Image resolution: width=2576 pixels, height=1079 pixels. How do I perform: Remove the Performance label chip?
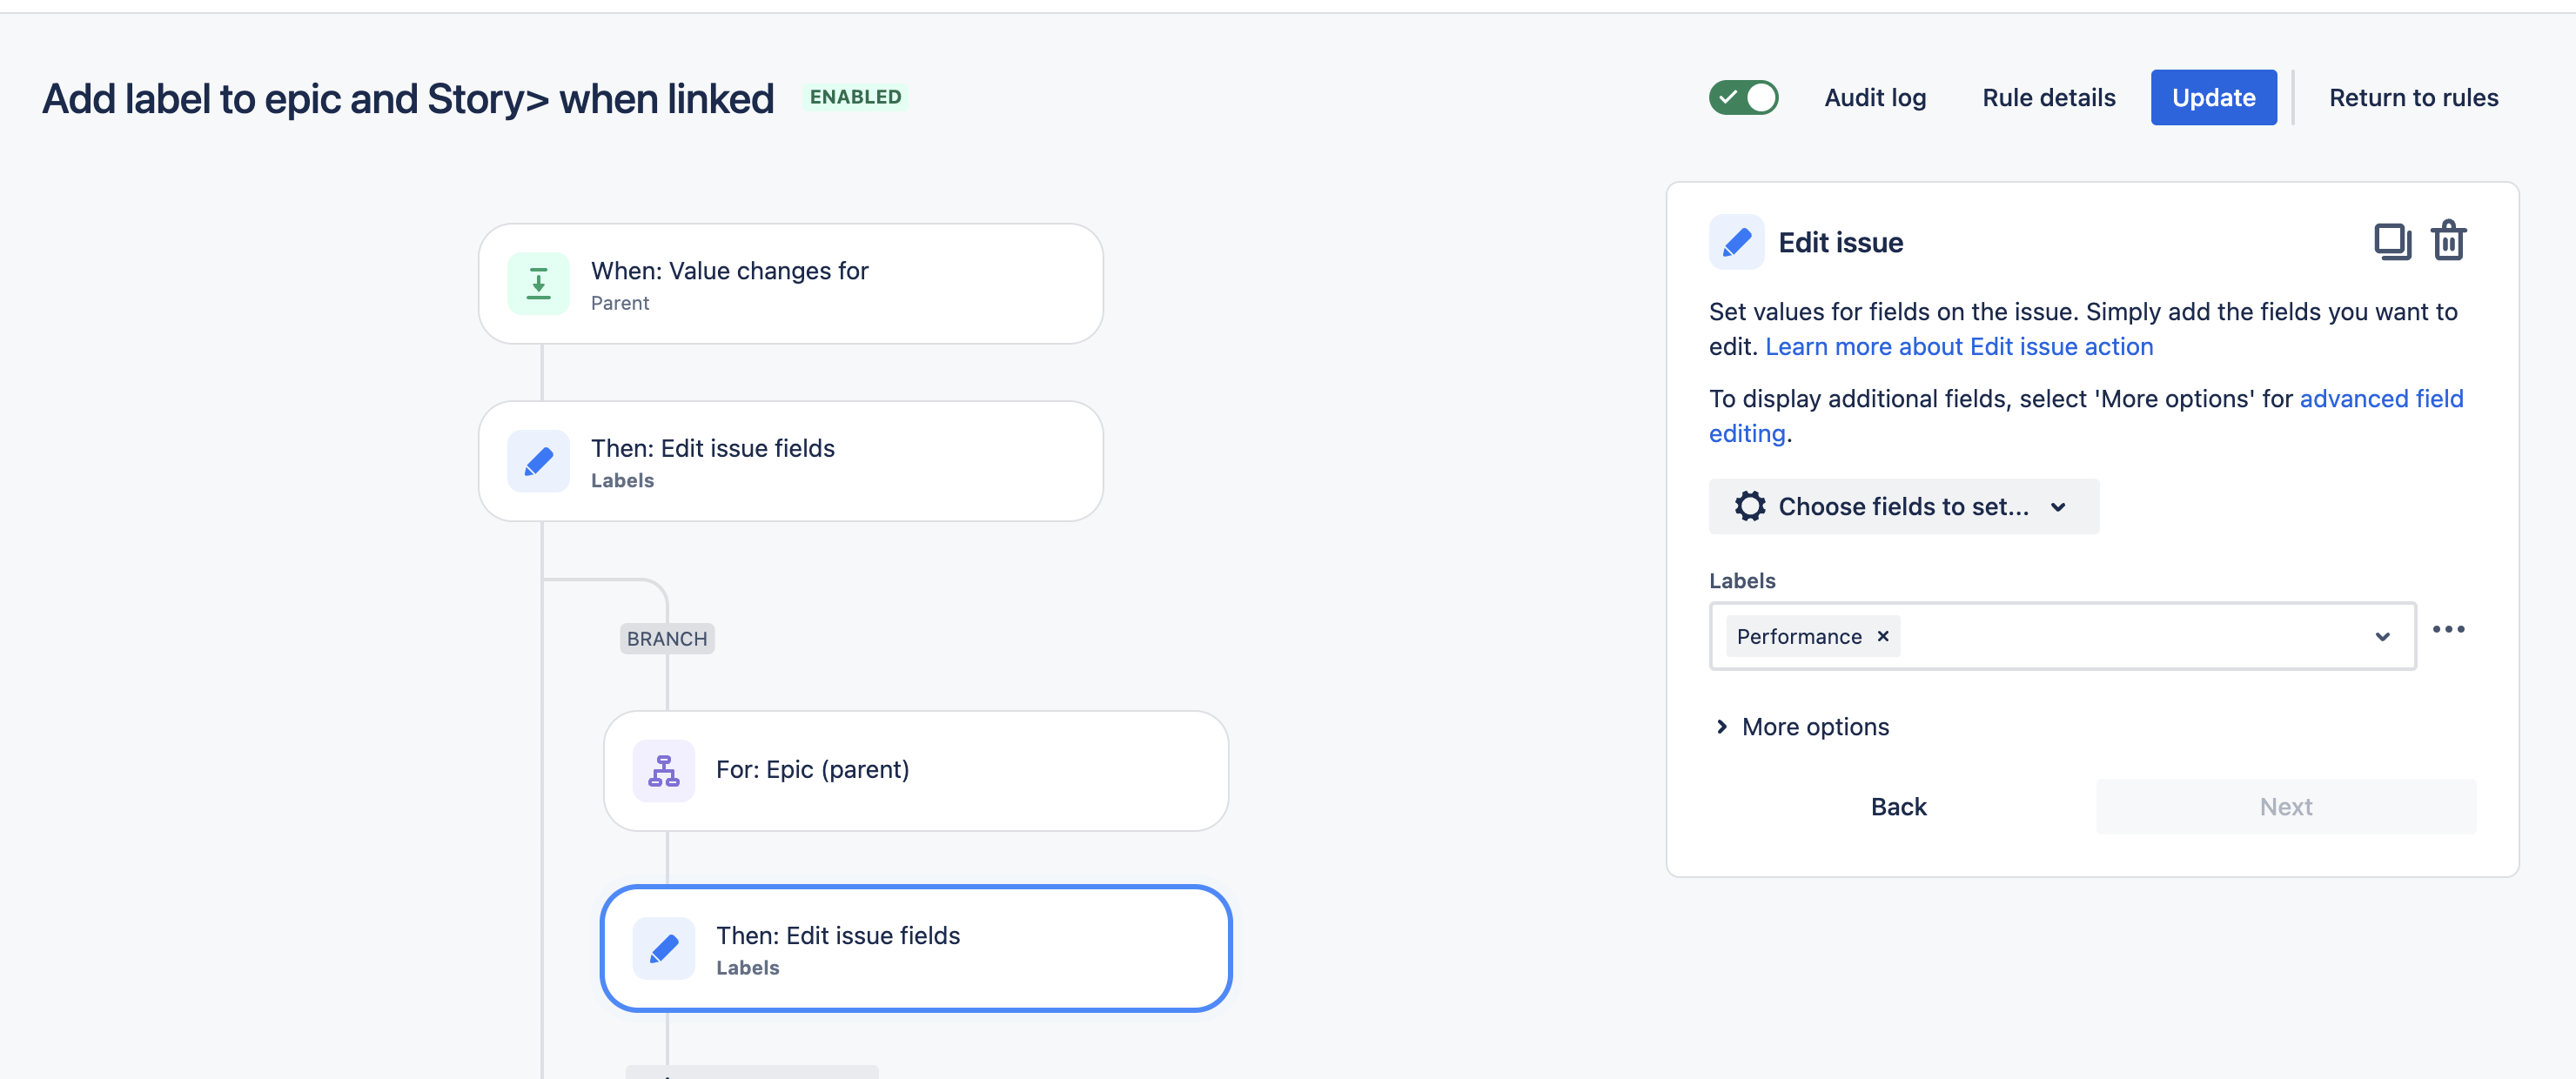(1883, 636)
